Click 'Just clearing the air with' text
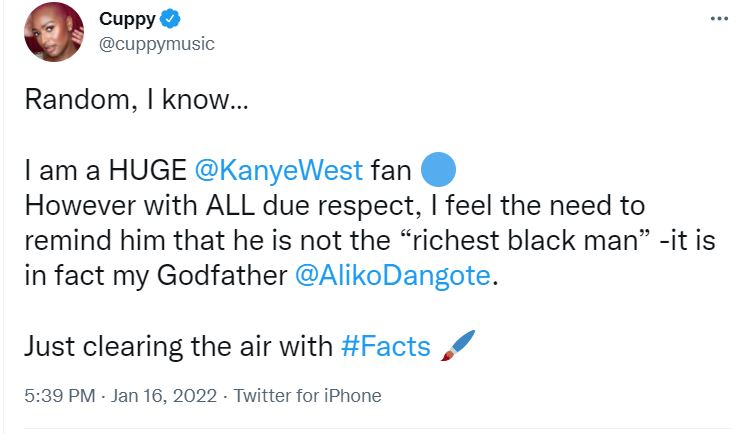747x434 pixels. coord(177,347)
